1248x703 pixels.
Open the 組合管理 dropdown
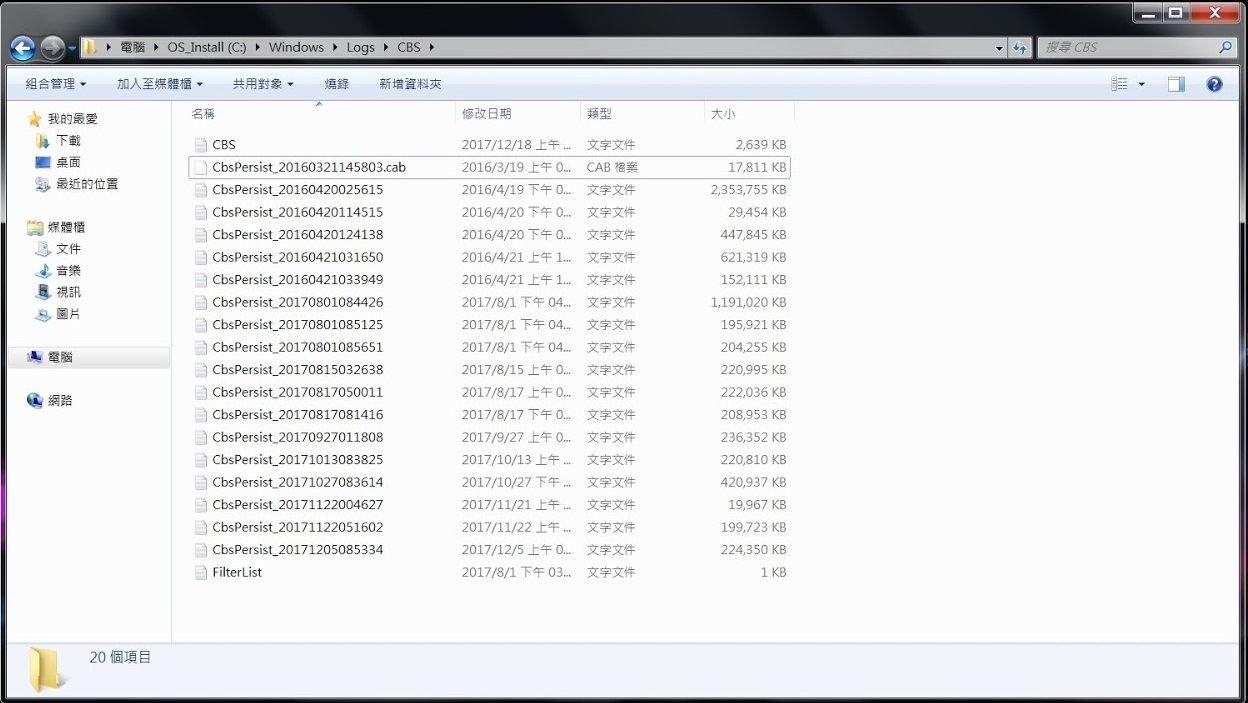(53, 83)
